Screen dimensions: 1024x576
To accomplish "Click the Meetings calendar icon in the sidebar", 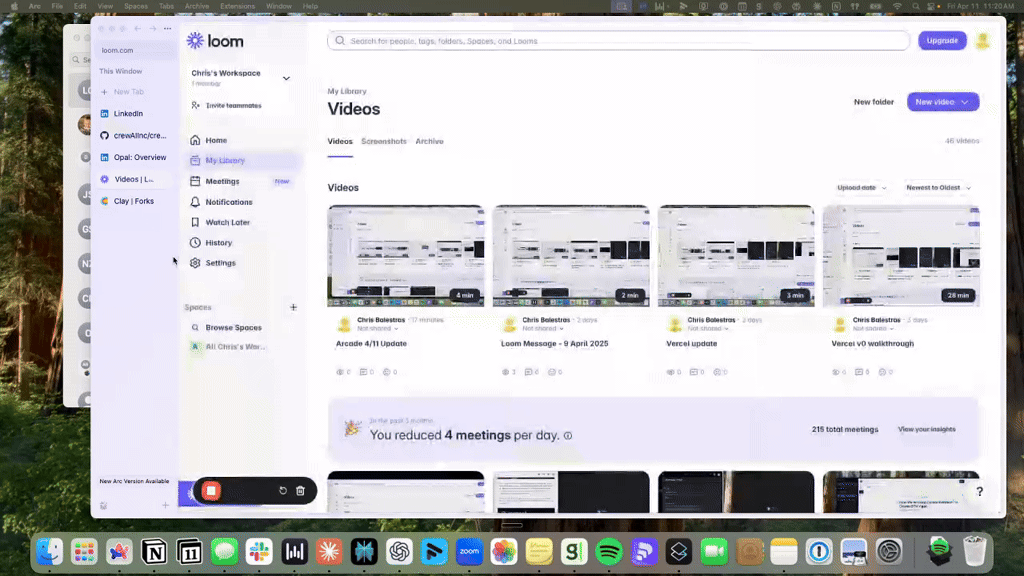I will pos(196,181).
